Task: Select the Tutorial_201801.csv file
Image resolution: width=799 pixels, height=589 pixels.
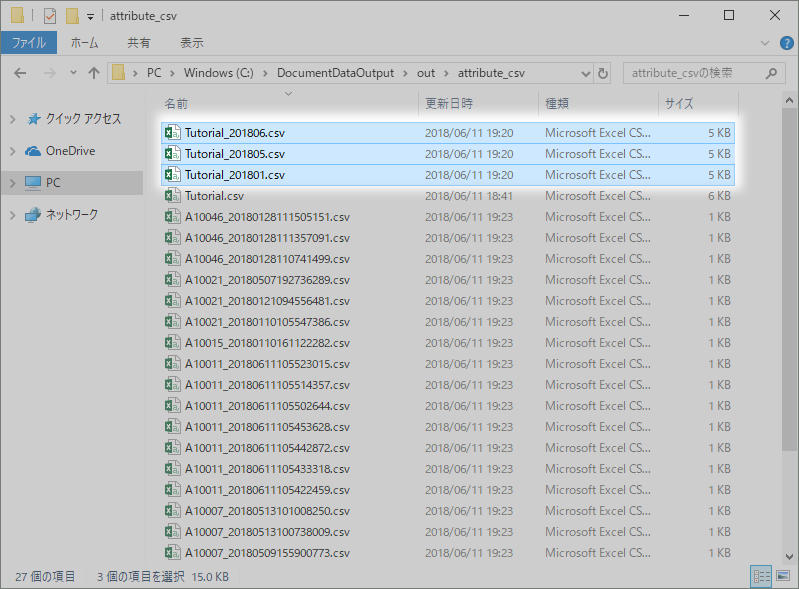Action: [x=448, y=175]
